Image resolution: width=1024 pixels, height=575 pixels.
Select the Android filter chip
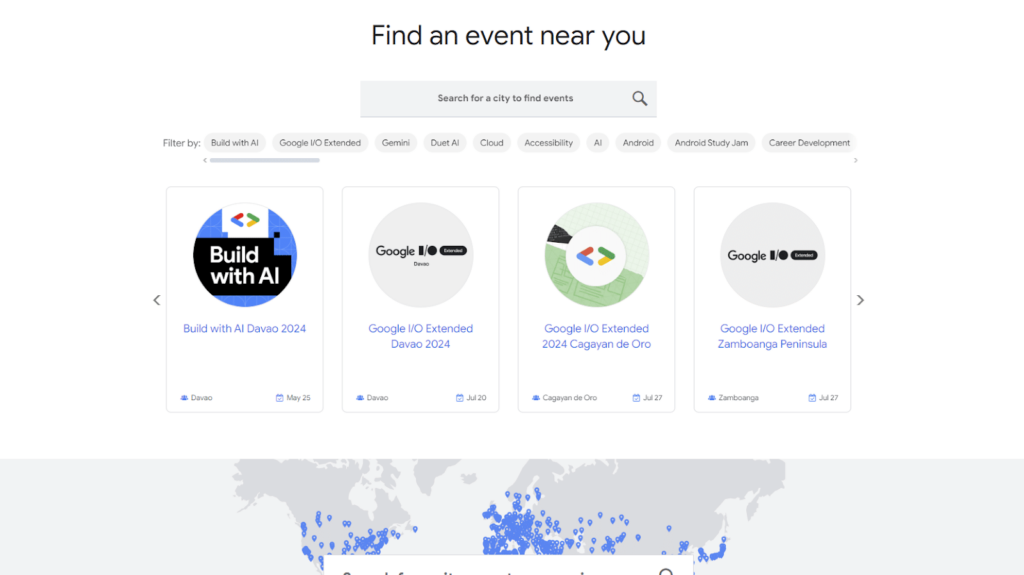point(638,142)
